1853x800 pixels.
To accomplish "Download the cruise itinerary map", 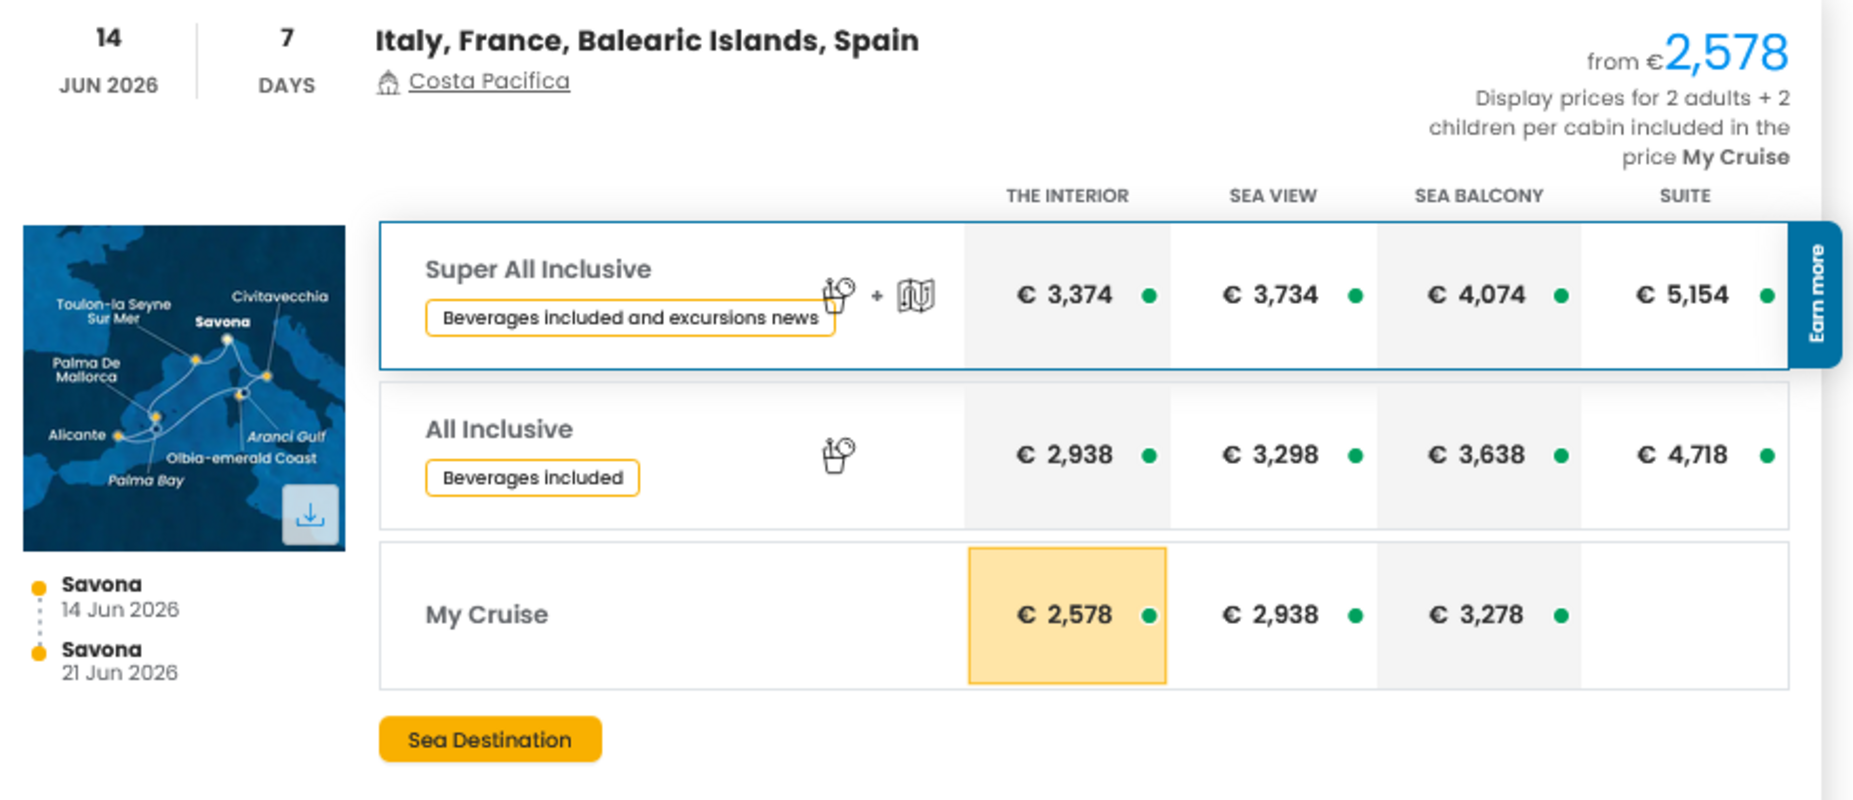I will click(x=310, y=514).
